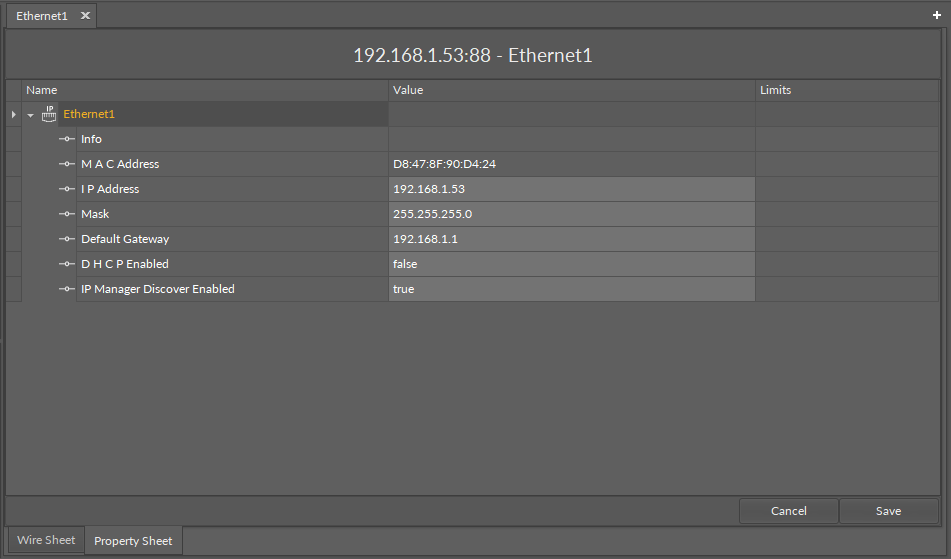Click the slot icon beside IP Manager Discover Enabled

pyautogui.click(x=67, y=289)
